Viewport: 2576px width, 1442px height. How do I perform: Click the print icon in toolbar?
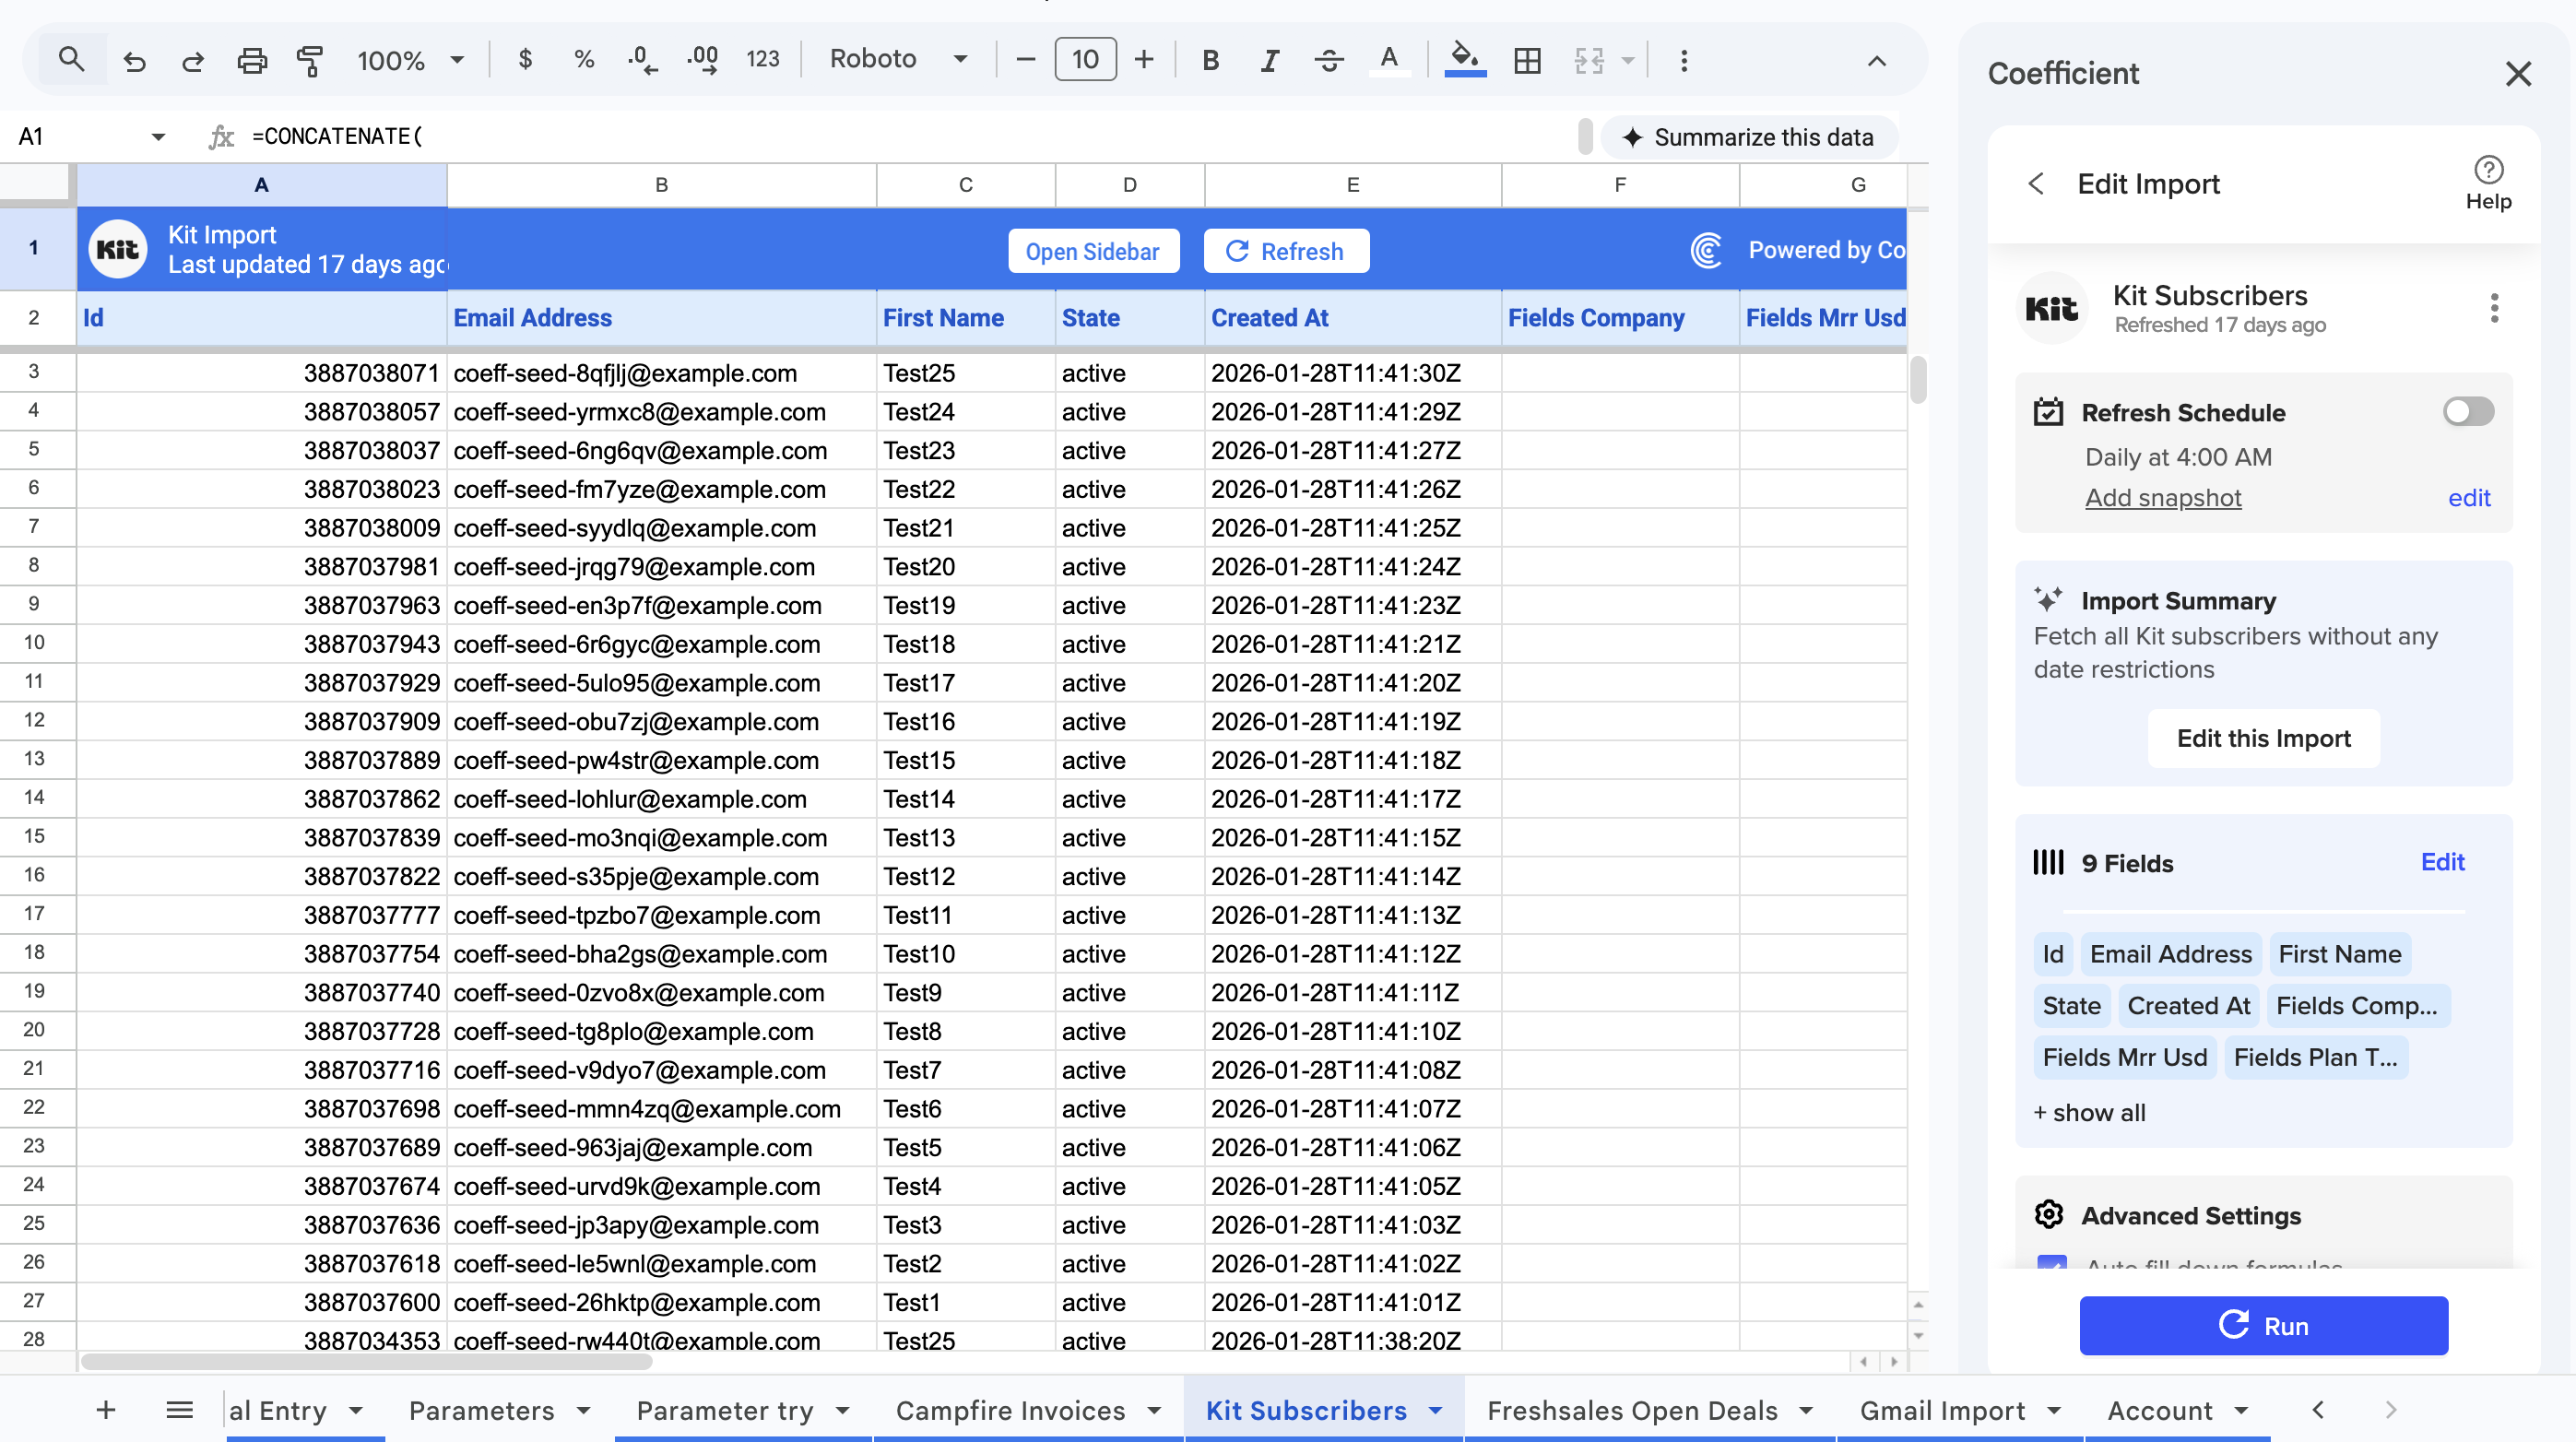tap(251, 60)
